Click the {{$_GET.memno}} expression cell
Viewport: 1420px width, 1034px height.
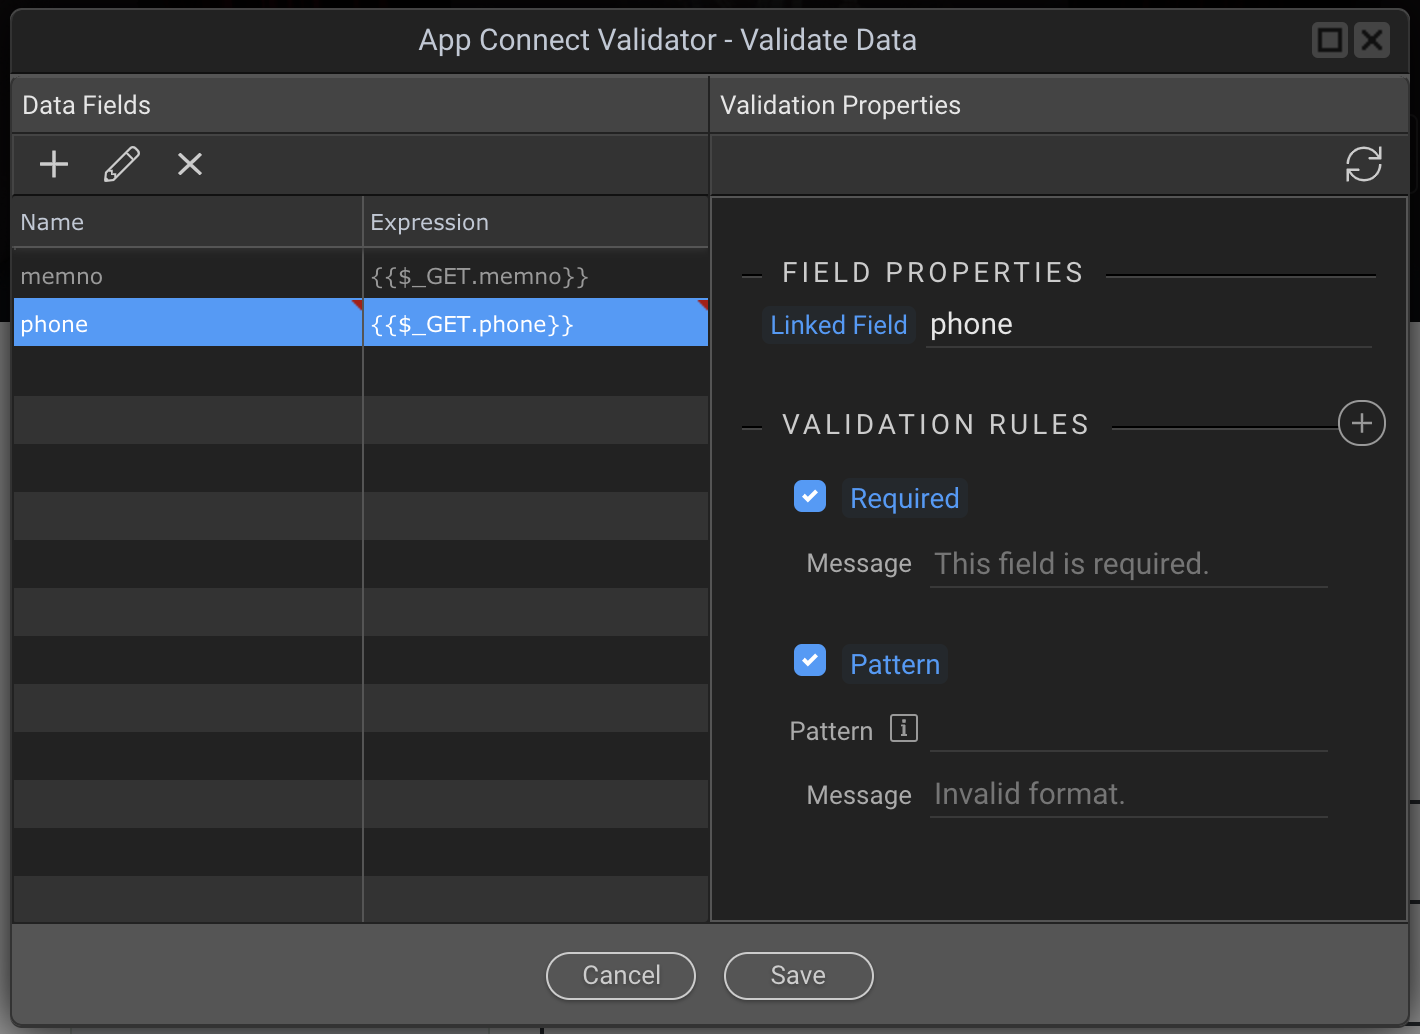tap(535, 276)
